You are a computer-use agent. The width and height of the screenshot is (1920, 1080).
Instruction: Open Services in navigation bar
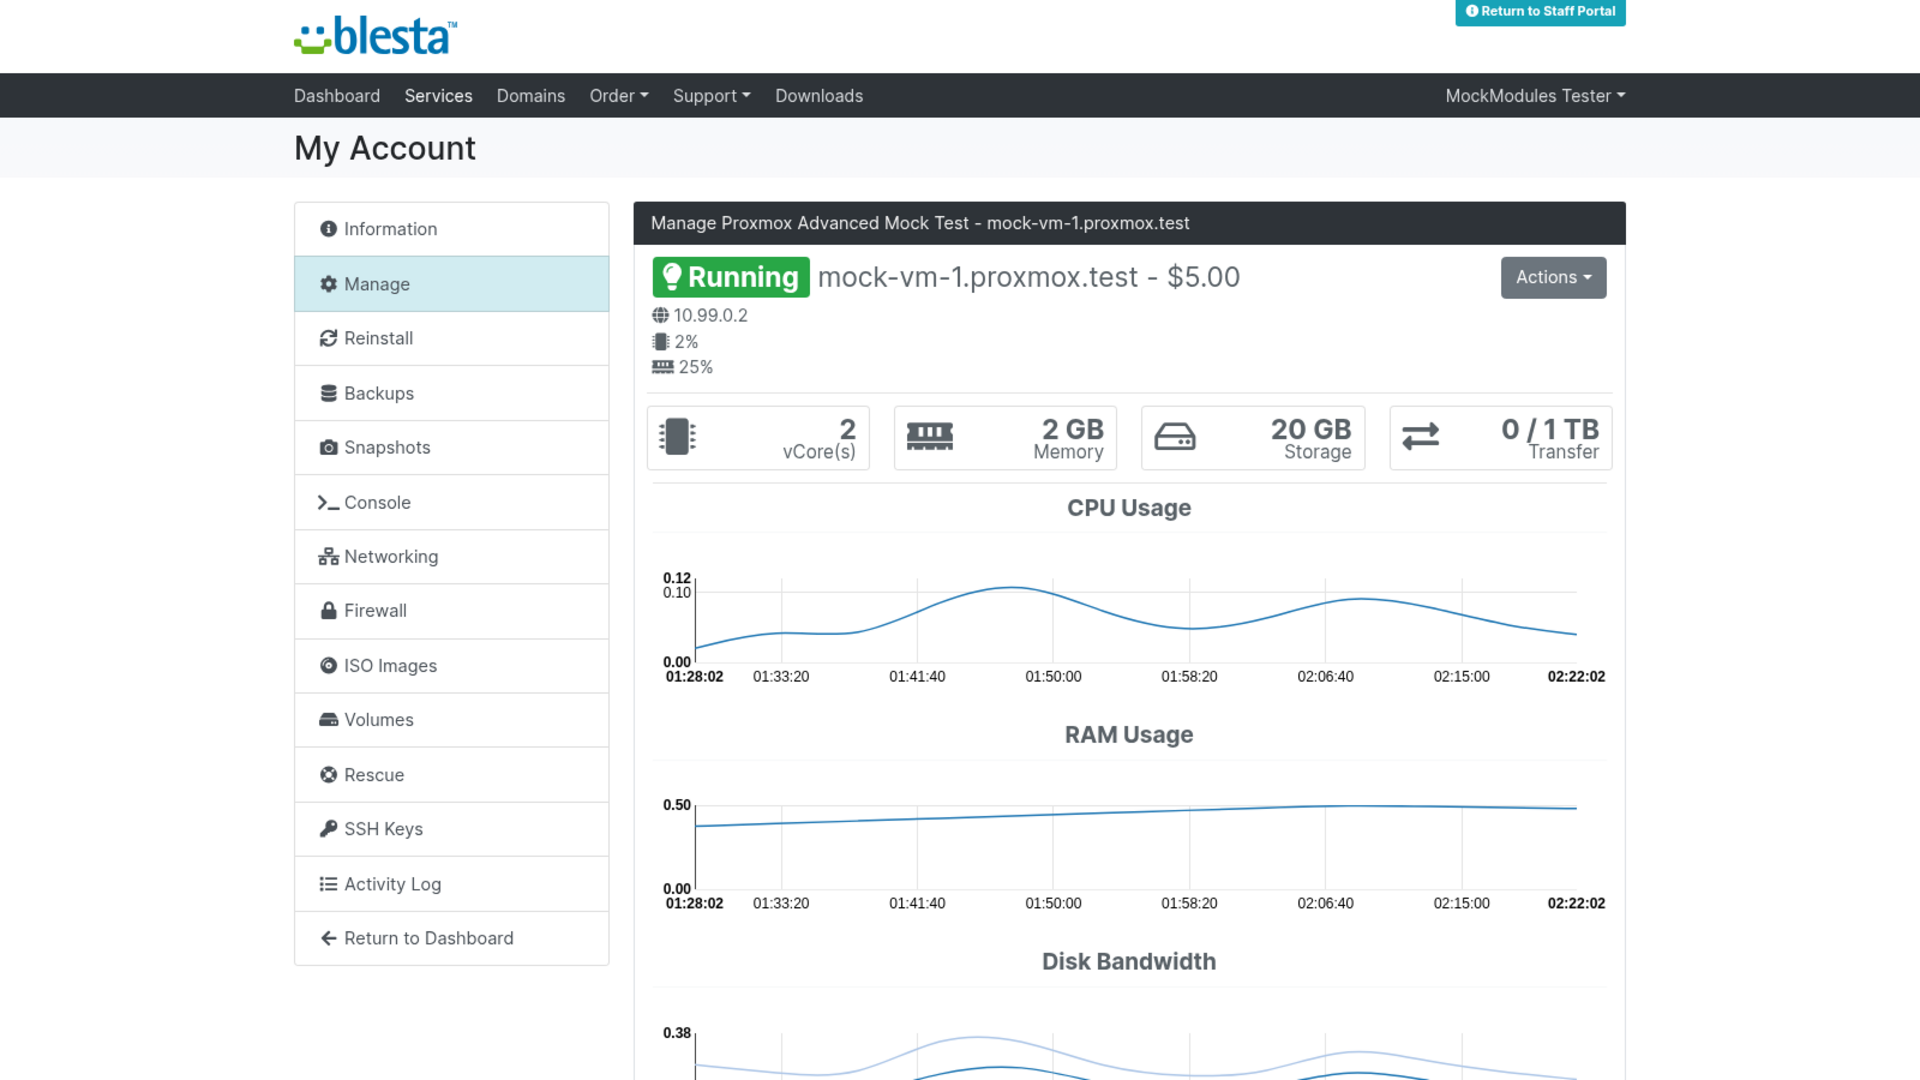pyautogui.click(x=438, y=96)
